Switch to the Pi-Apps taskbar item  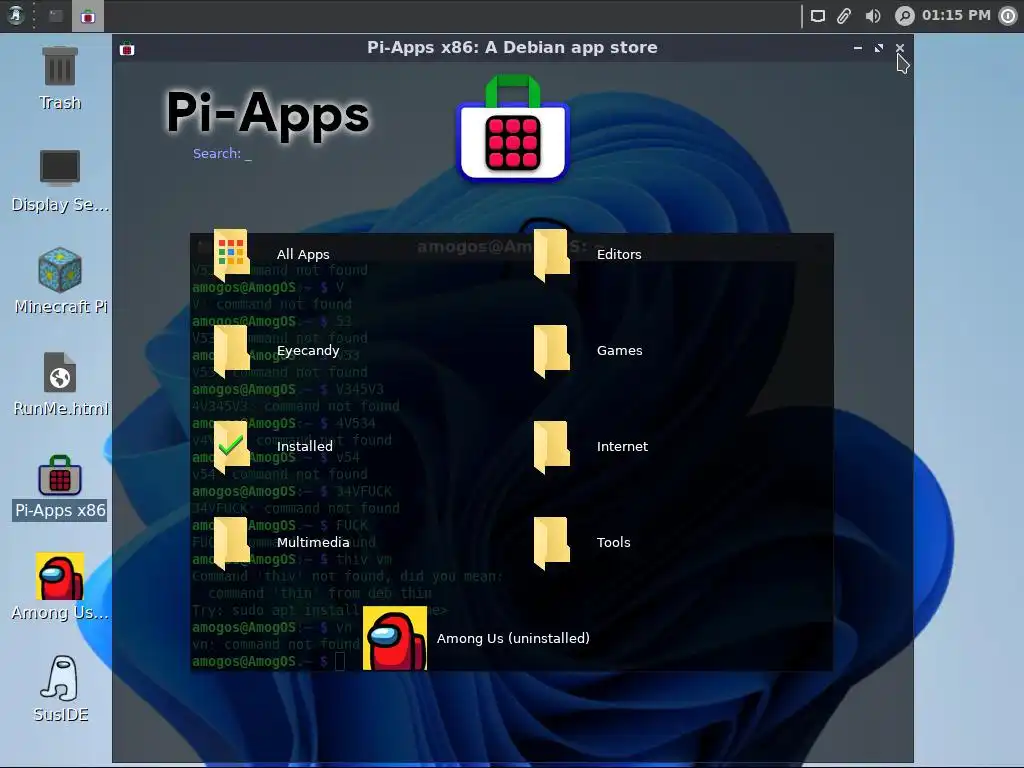click(88, 16)
